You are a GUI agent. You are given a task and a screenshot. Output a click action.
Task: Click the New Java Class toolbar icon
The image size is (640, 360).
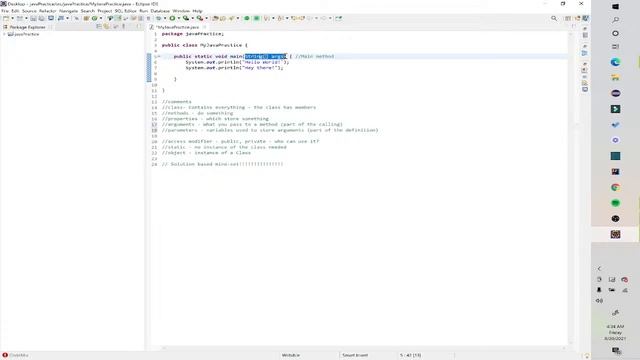[x=94, y=18]
